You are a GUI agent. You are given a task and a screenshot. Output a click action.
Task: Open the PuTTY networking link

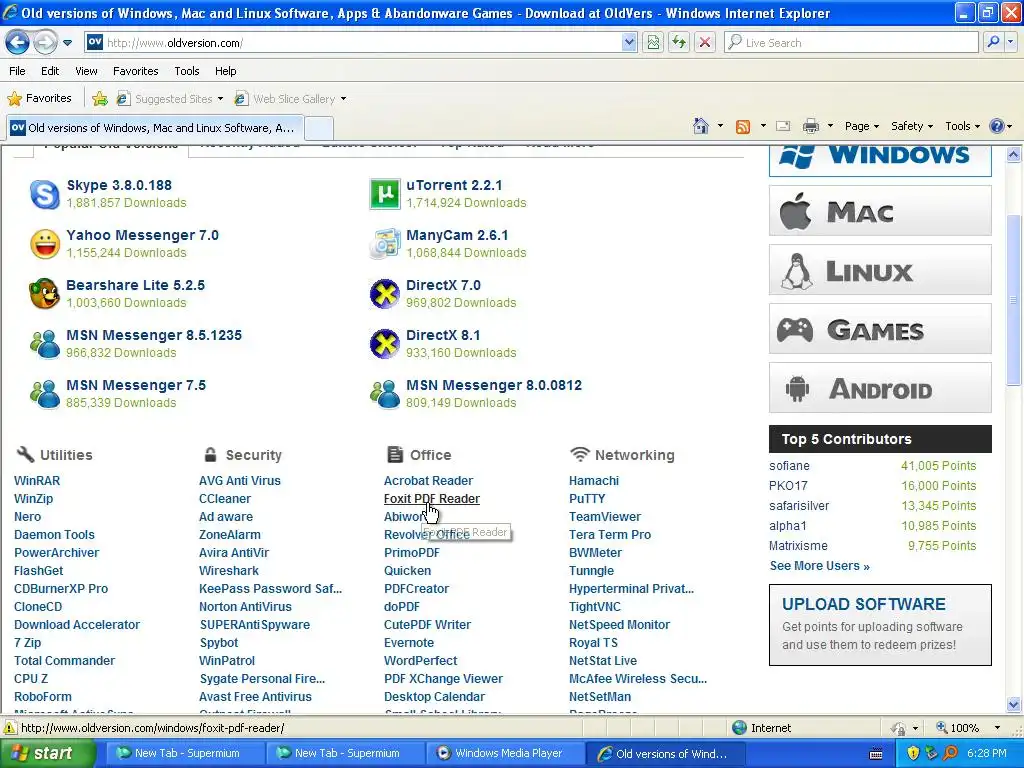coord(587,499)
